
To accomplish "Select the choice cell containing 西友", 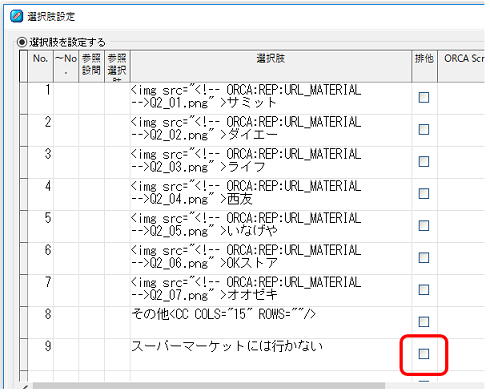I will (x=271, y=194).
